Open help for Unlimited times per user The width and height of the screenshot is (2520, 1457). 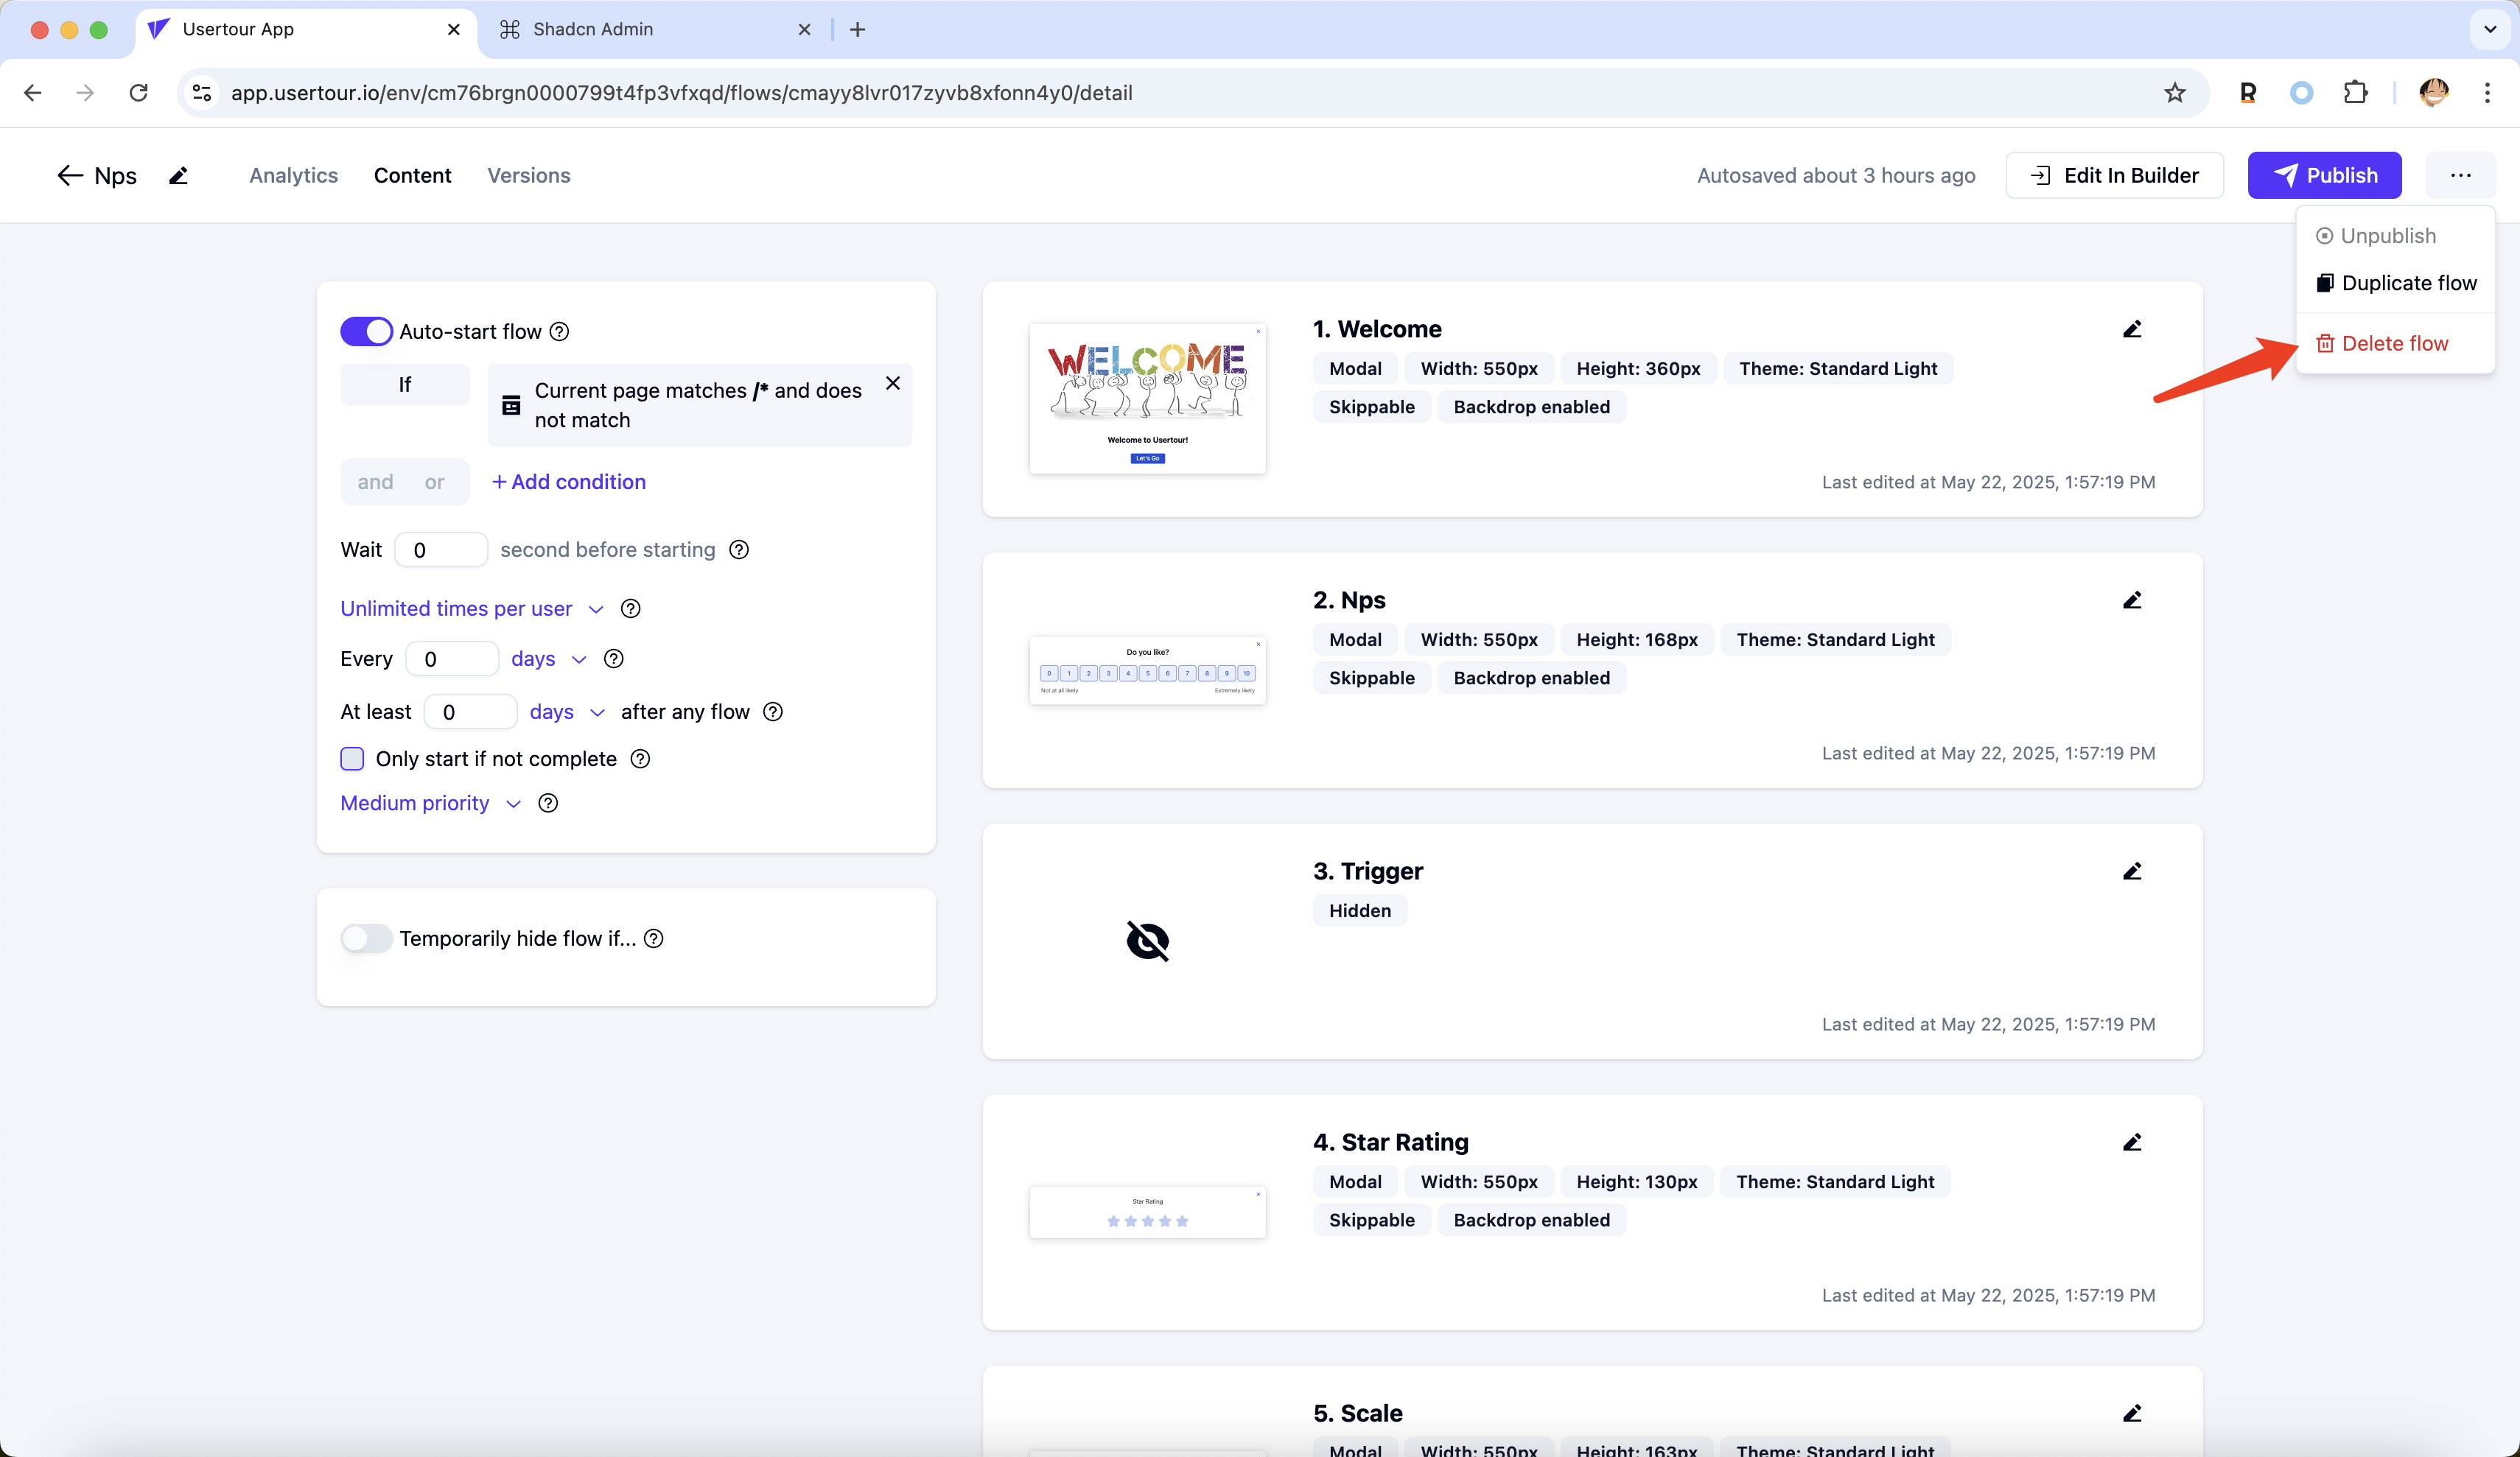pyautogui.click(x=631, y=608)
